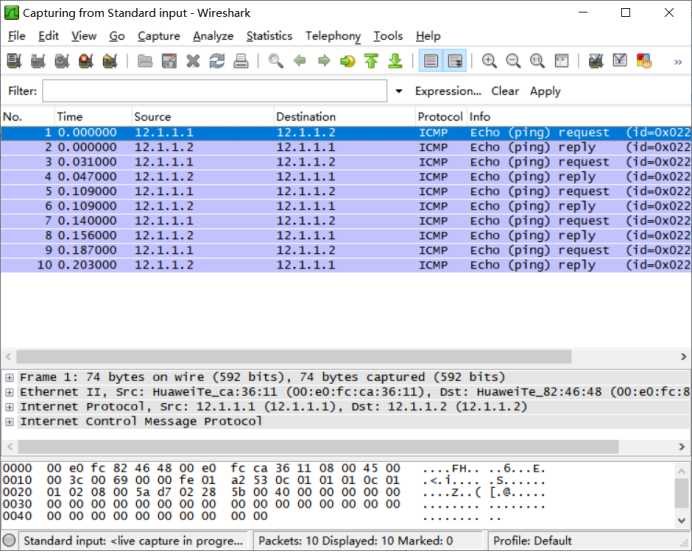
Task: Open a capture file folder icon
Action: (x=145, y=61)
